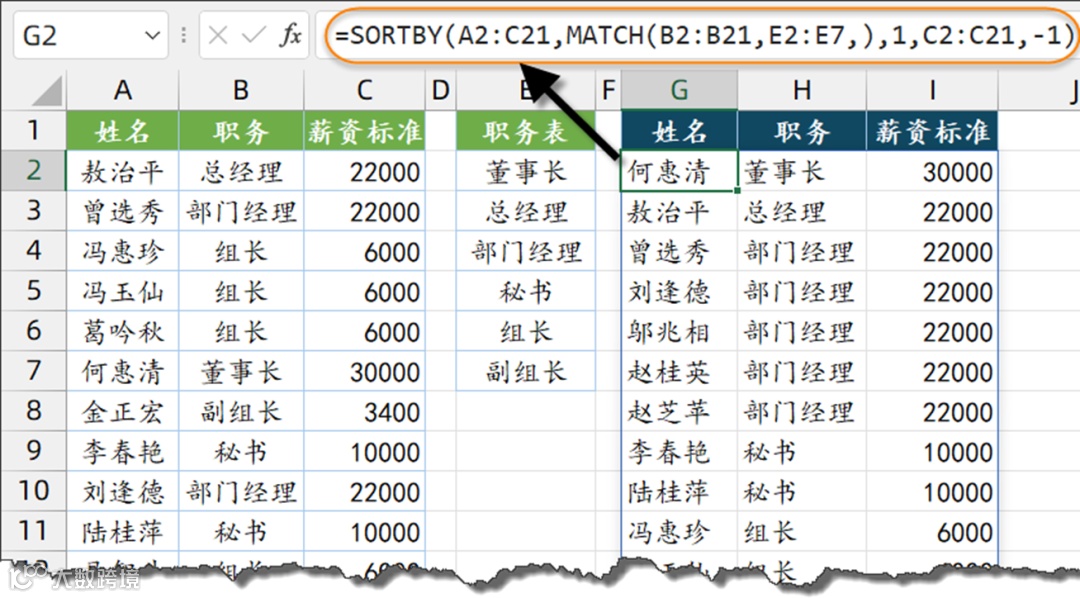
Task: Select cell E3 总经理 in 职务表
Action: (526, 211)
